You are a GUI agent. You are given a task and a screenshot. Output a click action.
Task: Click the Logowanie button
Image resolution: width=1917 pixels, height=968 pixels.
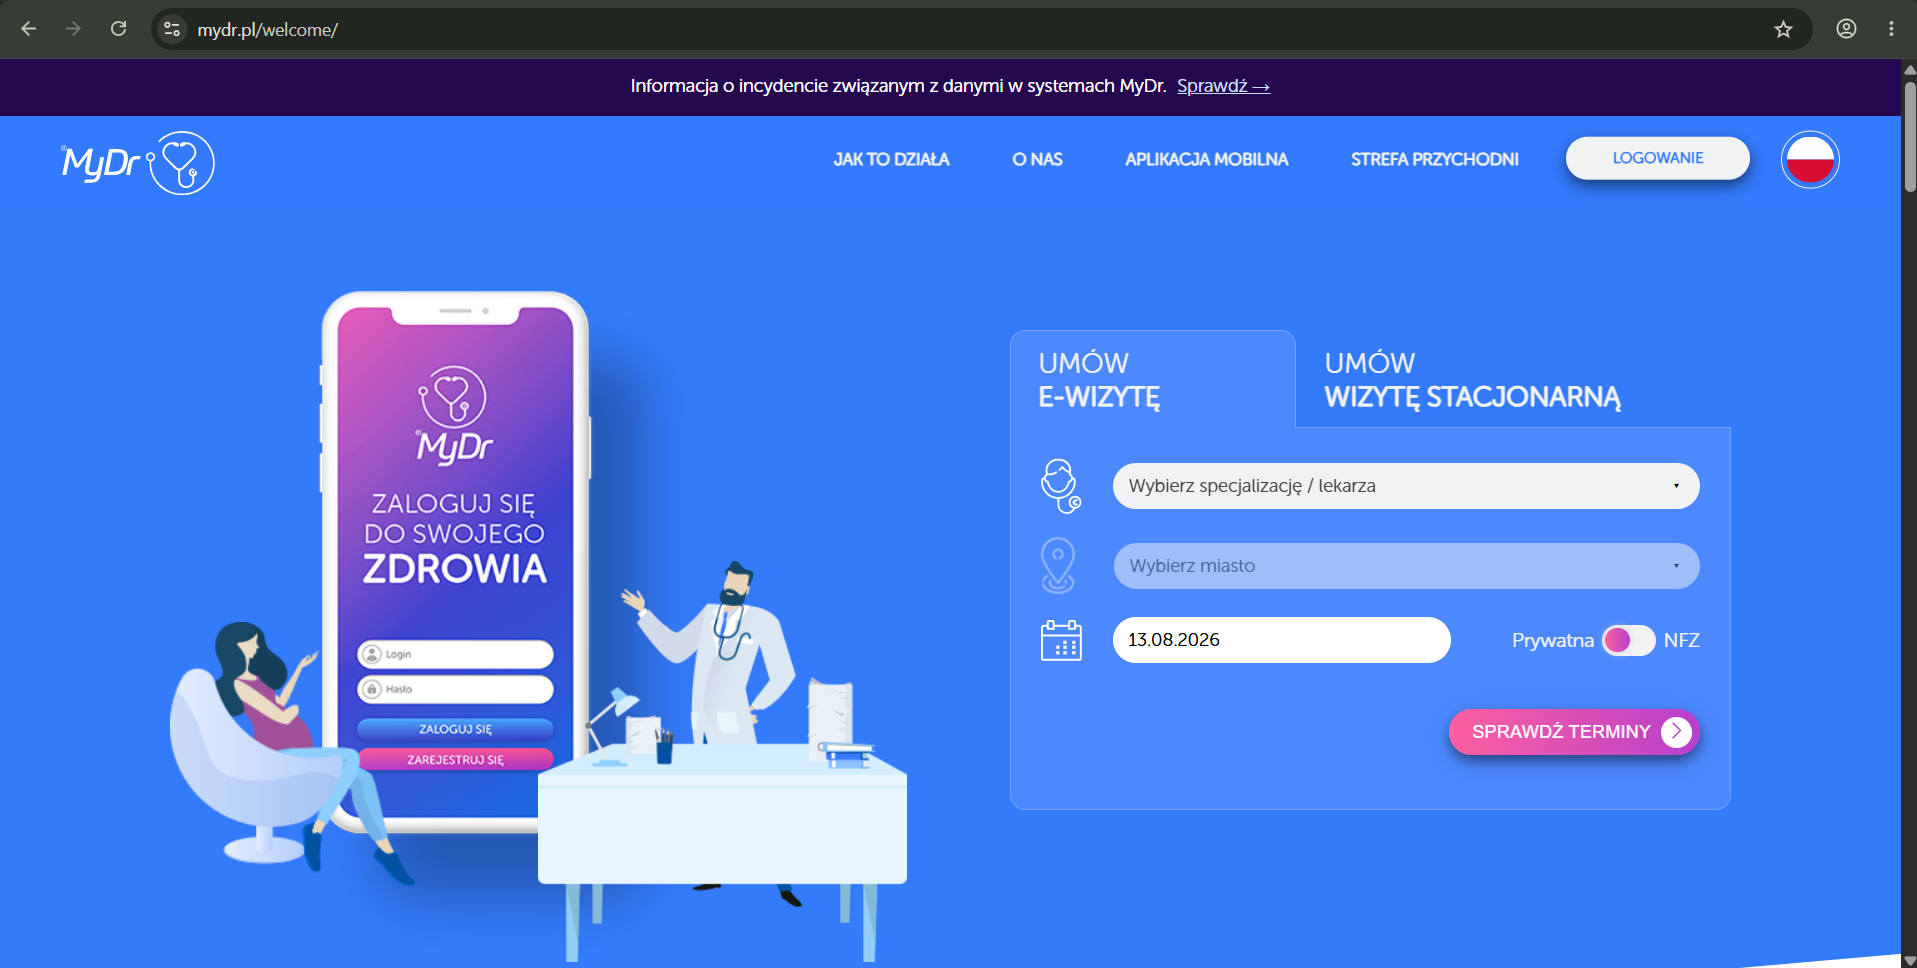click(1658, 158)
